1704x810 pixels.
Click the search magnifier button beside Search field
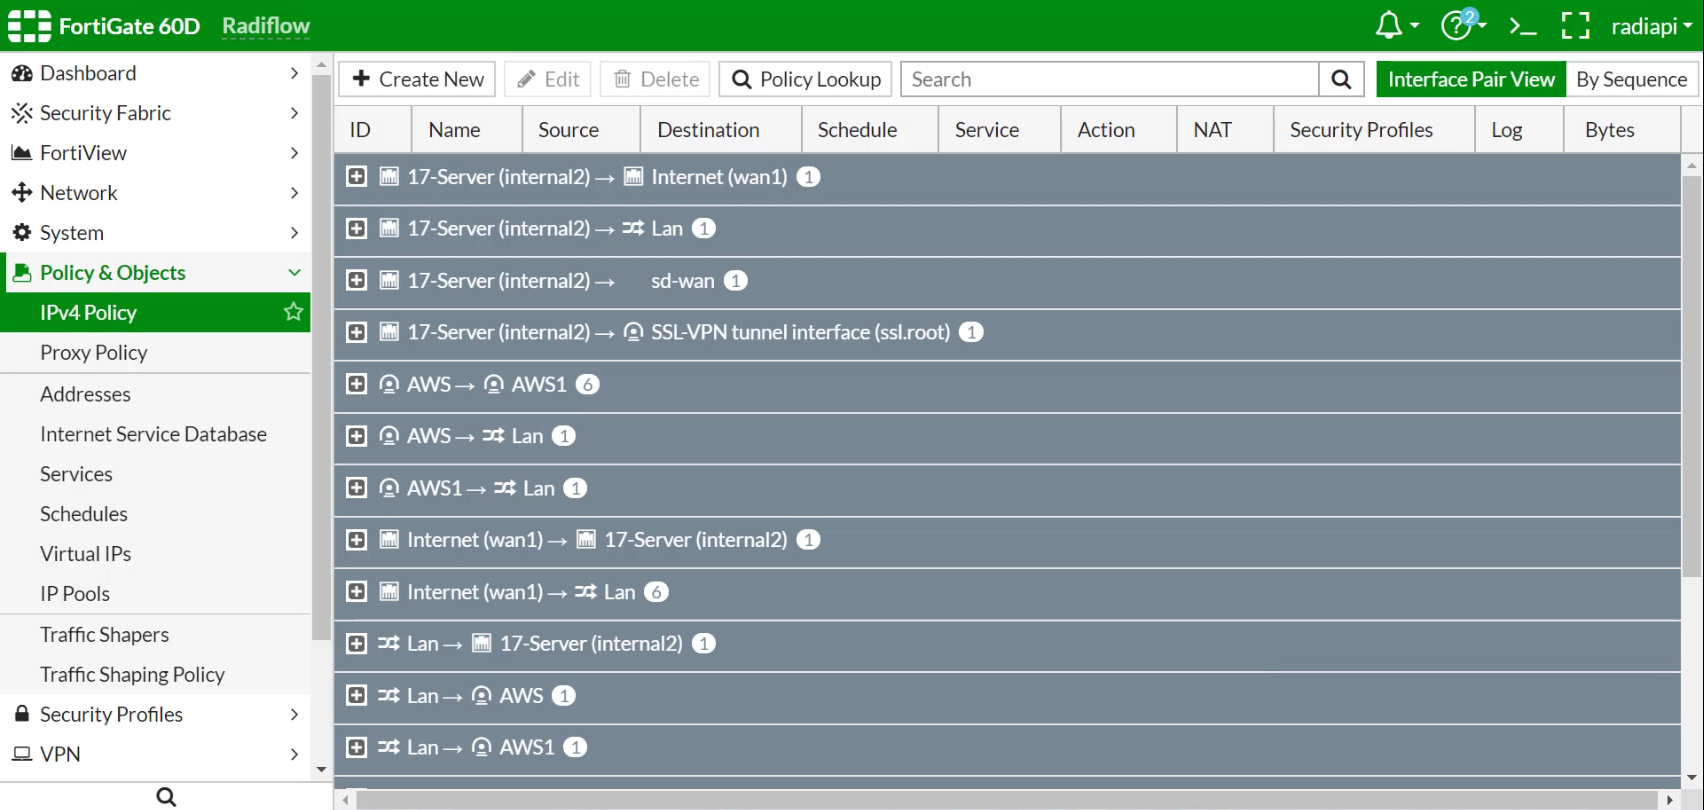(x=1341, y=79)
